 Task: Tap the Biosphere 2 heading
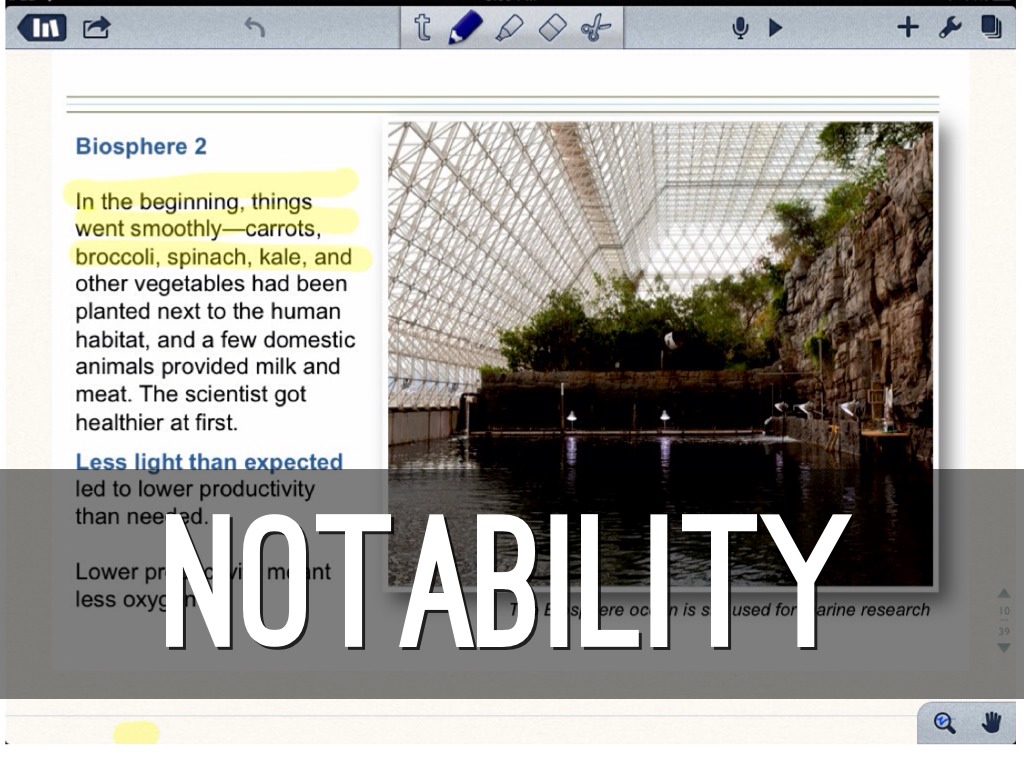pos(141,147)
